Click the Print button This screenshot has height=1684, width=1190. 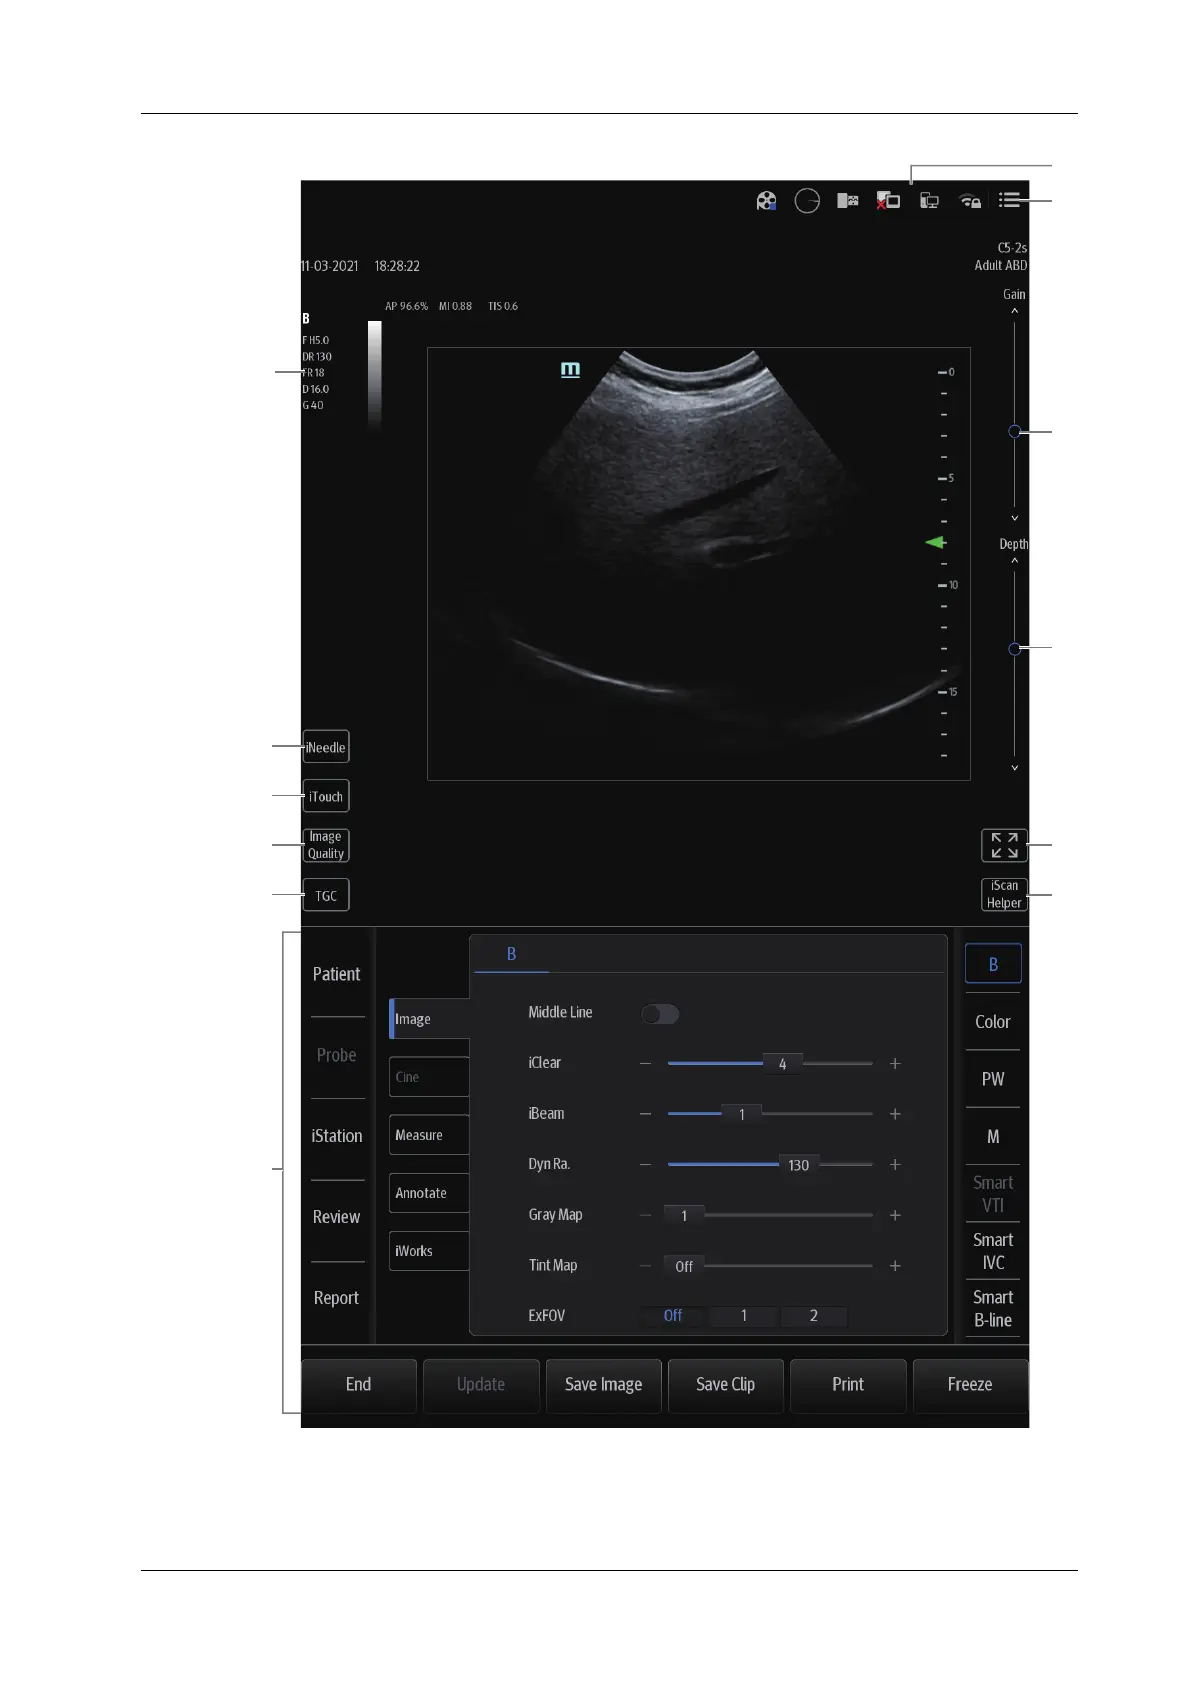tap(848, 1385)
